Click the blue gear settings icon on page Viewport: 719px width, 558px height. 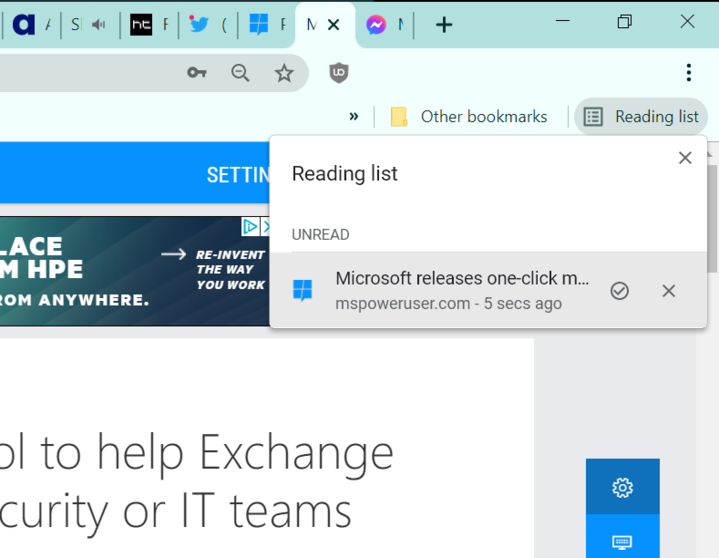622,487
